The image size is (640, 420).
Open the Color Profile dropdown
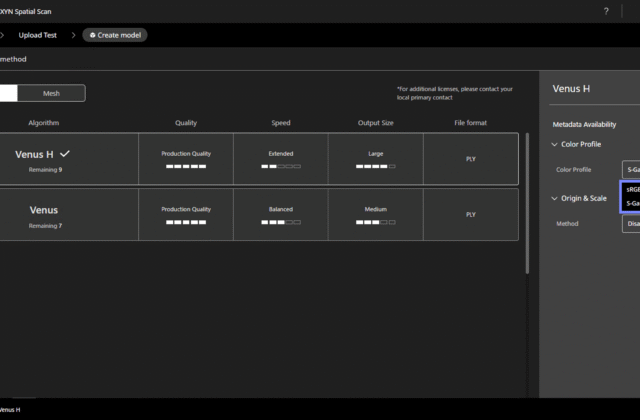(631, 169)
